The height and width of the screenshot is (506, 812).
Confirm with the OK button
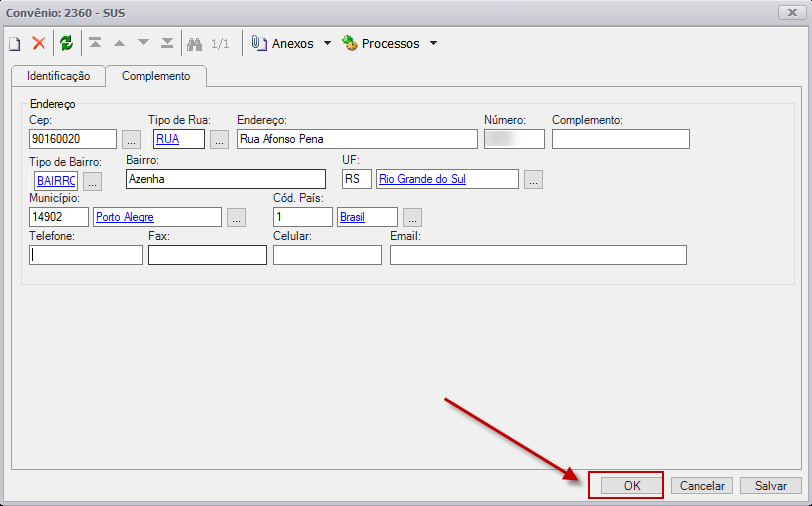[x=632, y=486]
